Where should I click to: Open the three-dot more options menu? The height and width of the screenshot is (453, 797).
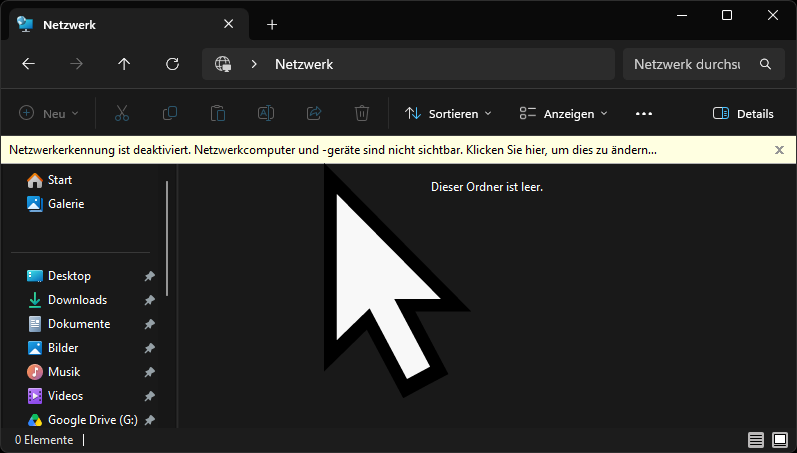pyautogui.click(x=644, y=113)
